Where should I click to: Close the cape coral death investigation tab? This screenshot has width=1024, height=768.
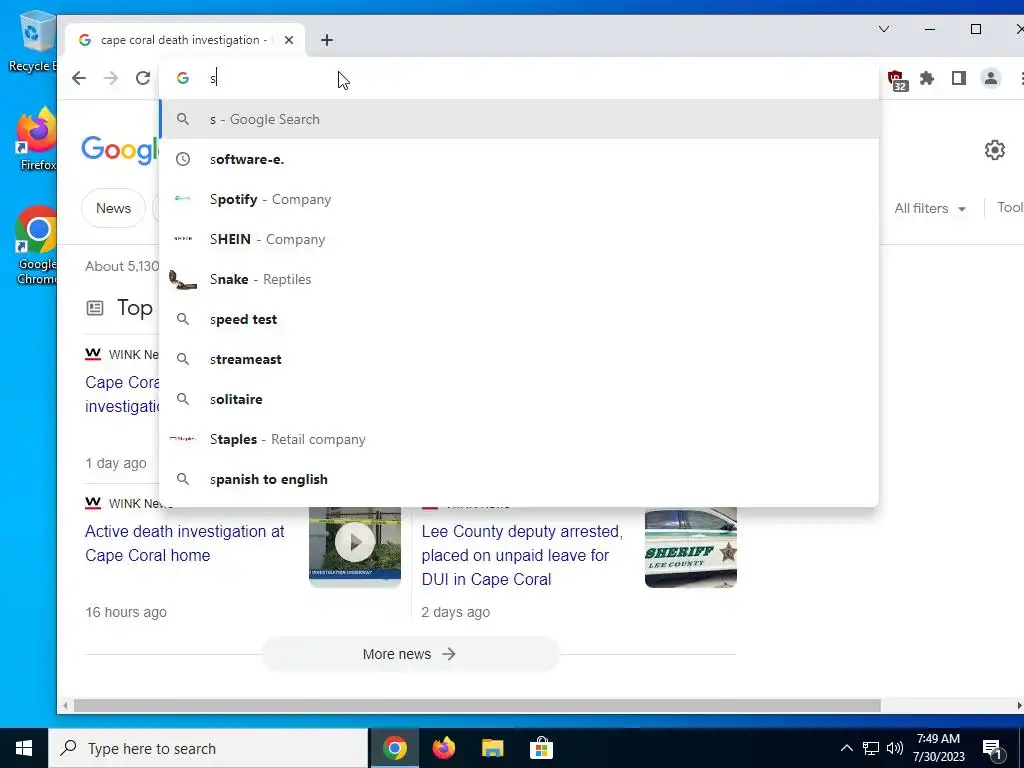[289, 40]
